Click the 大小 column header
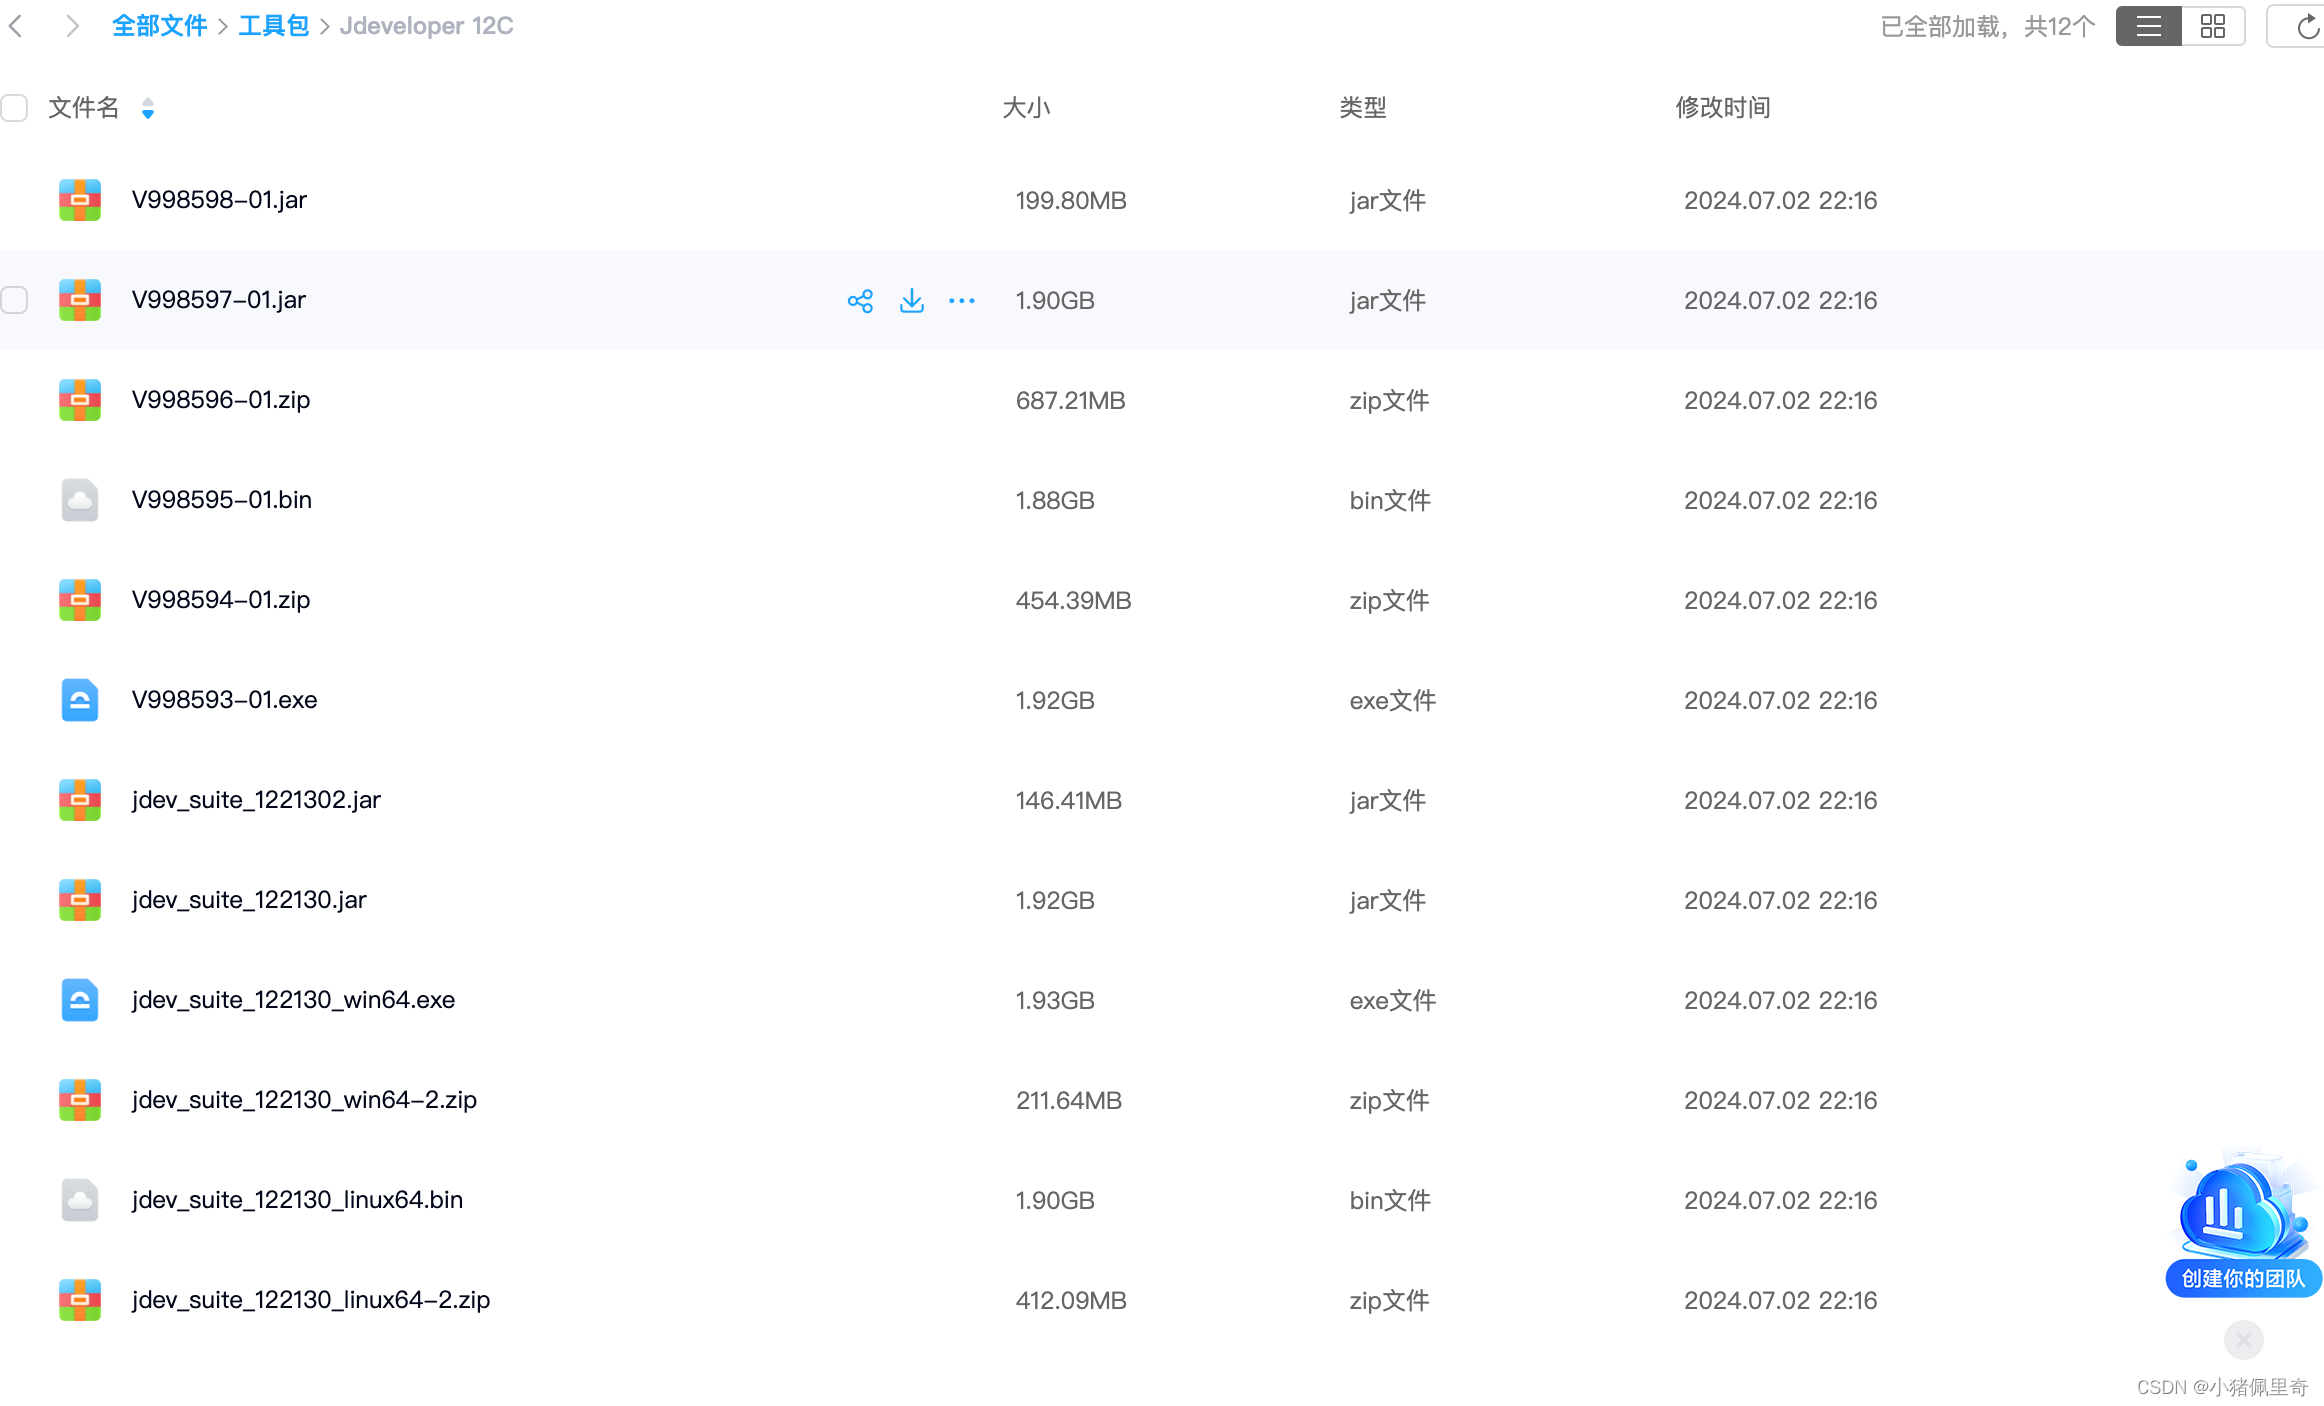The width and height of the screenshot is (2324, 1406). coord(1026,108)
